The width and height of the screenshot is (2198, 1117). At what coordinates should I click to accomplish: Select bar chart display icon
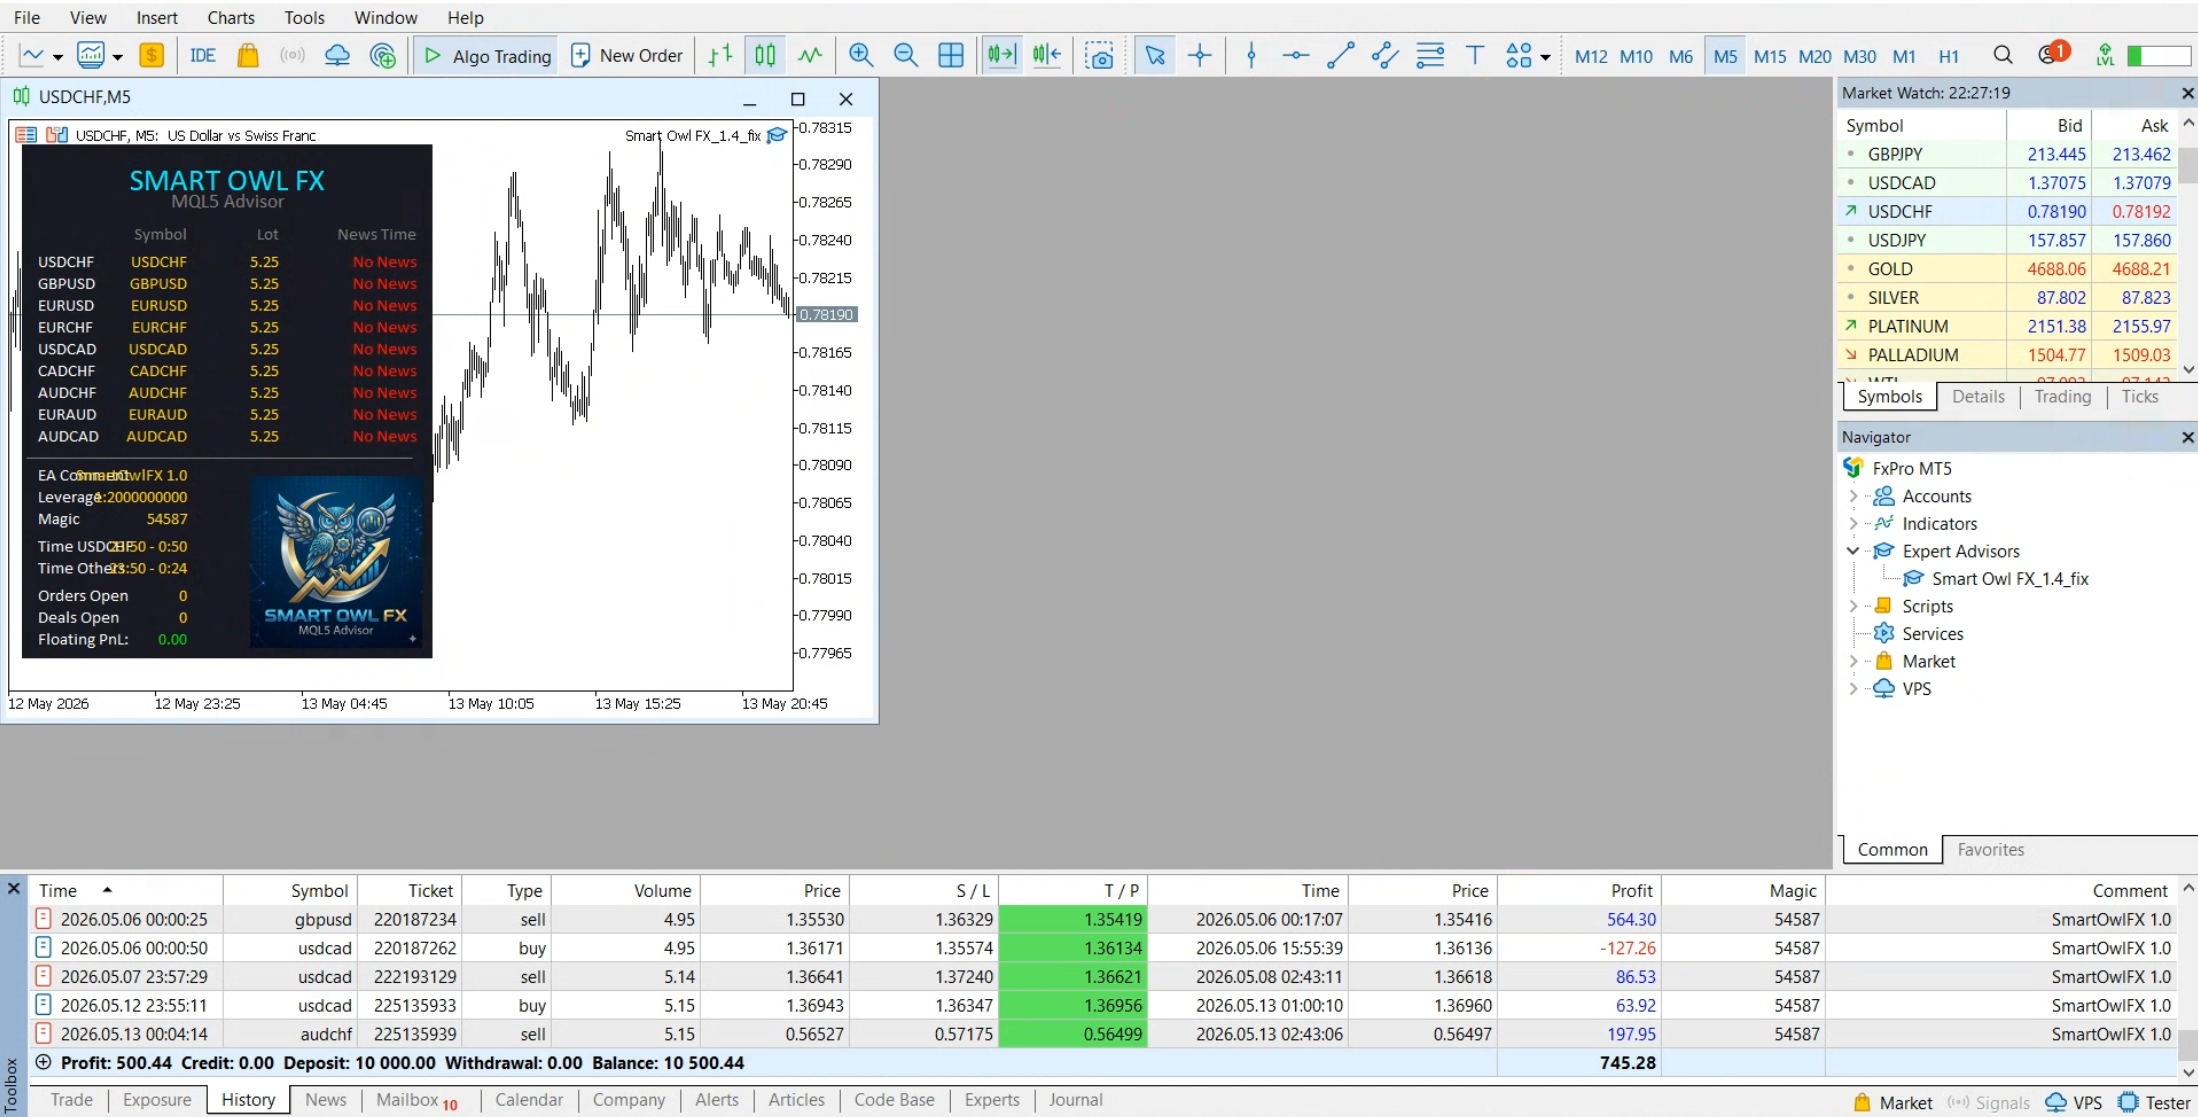click(x=720, y=56)
